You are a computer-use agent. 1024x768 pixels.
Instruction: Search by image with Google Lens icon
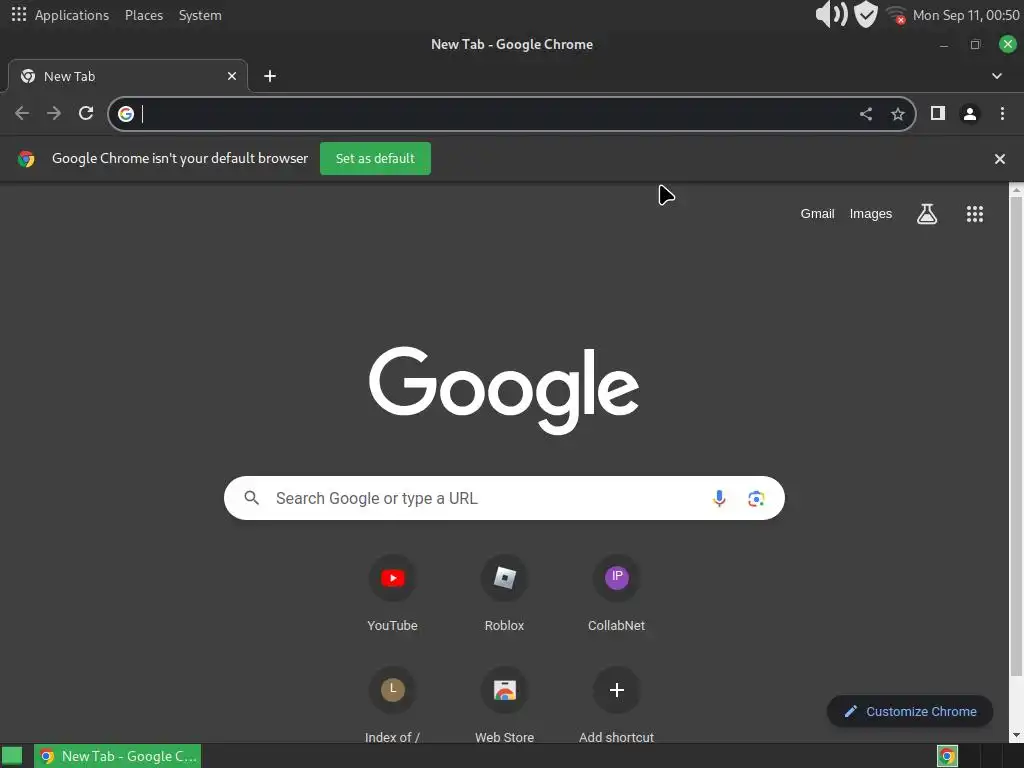coord(756,499)
